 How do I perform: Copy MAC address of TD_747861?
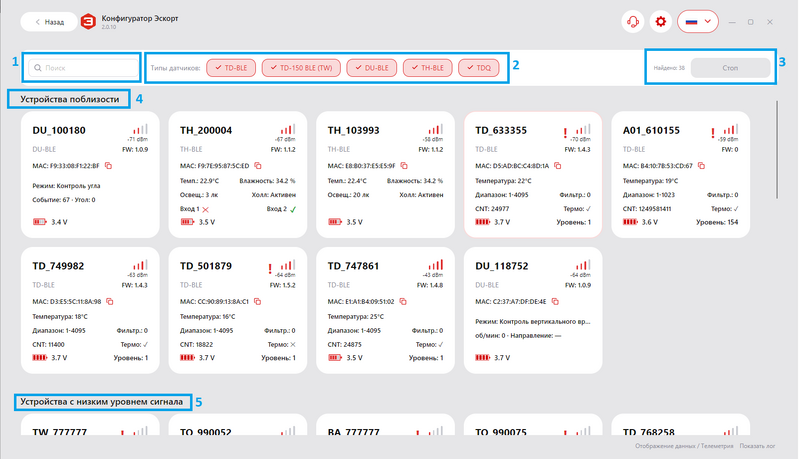pos(403,301)
